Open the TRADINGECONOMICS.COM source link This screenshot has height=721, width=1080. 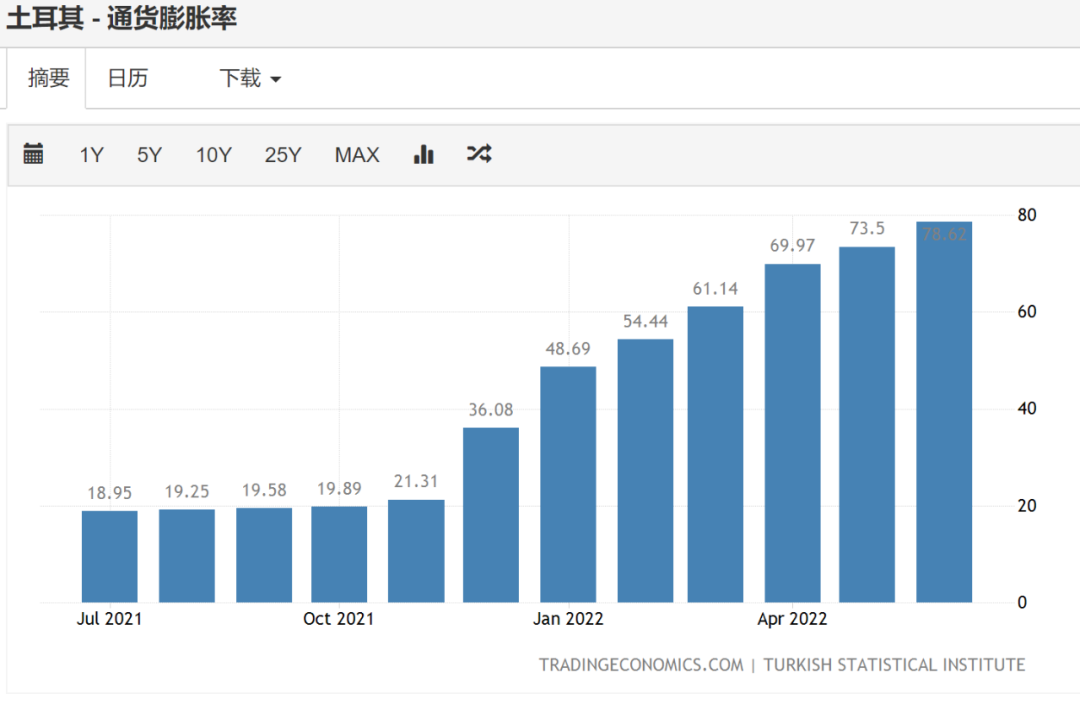tap(641, 665)
